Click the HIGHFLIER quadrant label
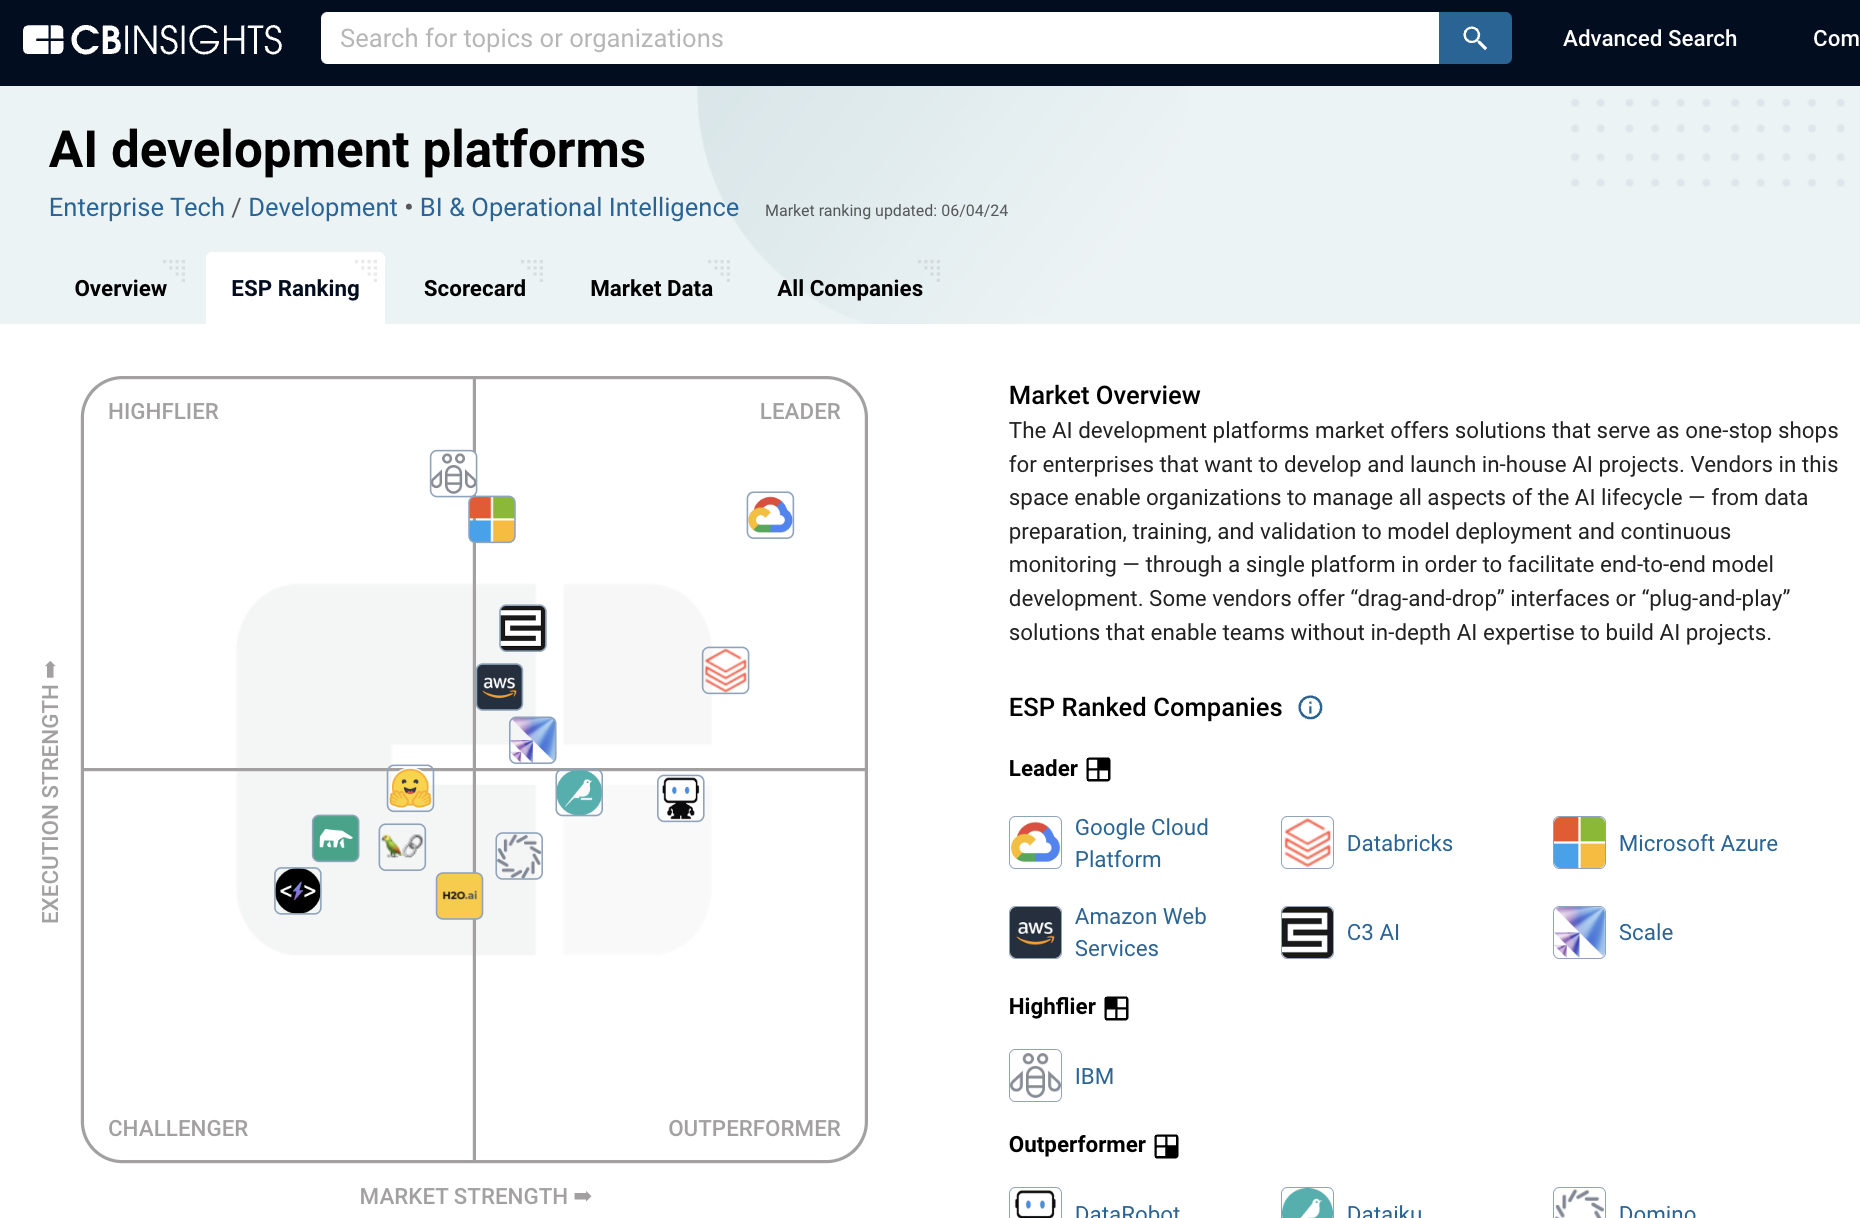1860x1218 pixels. 163,411
